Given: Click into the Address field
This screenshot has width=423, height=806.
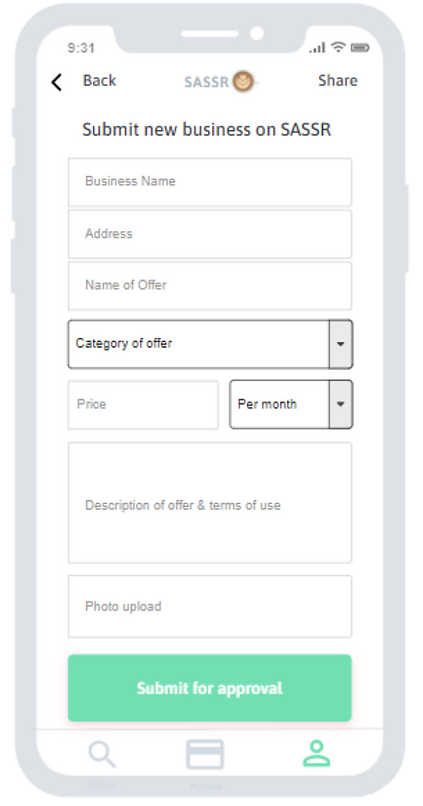Looking at the screenshot, I should tap(210, 234).
